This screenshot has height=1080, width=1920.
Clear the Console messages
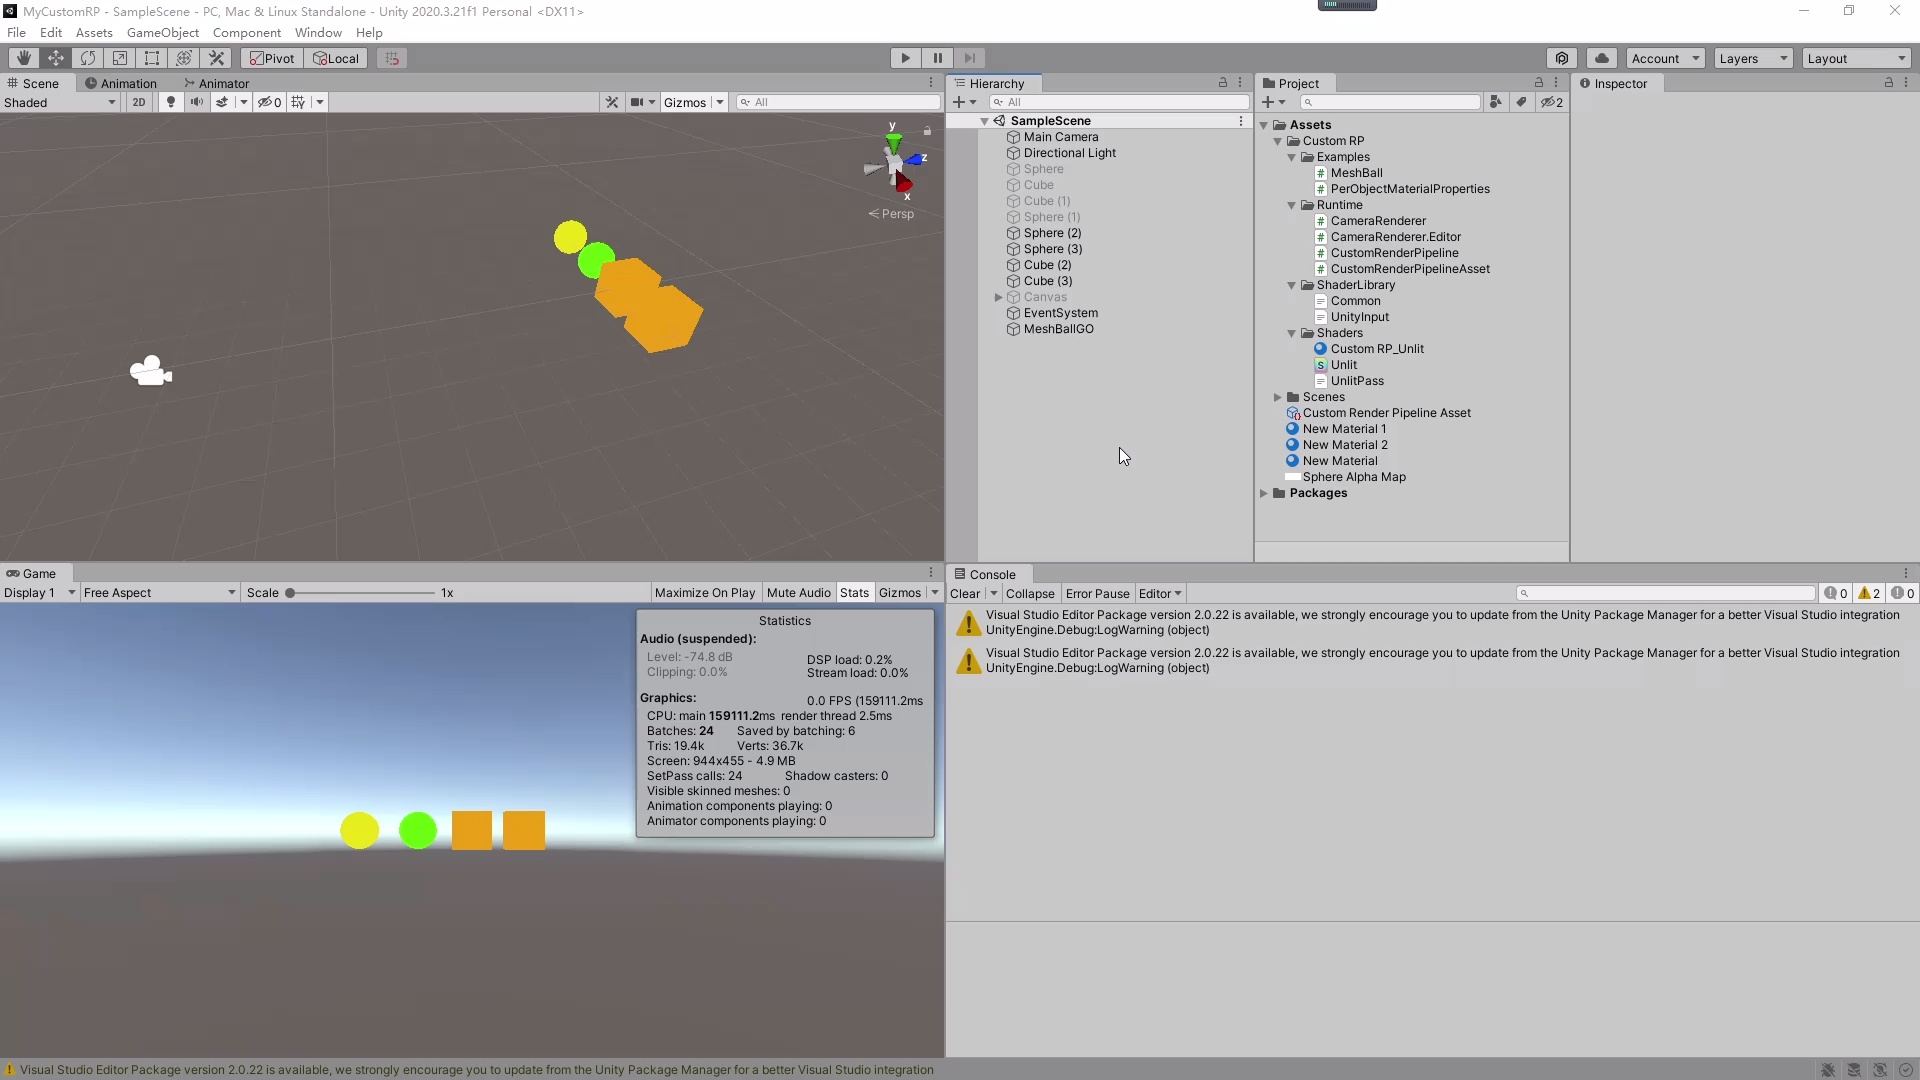[x=965, y=594]
